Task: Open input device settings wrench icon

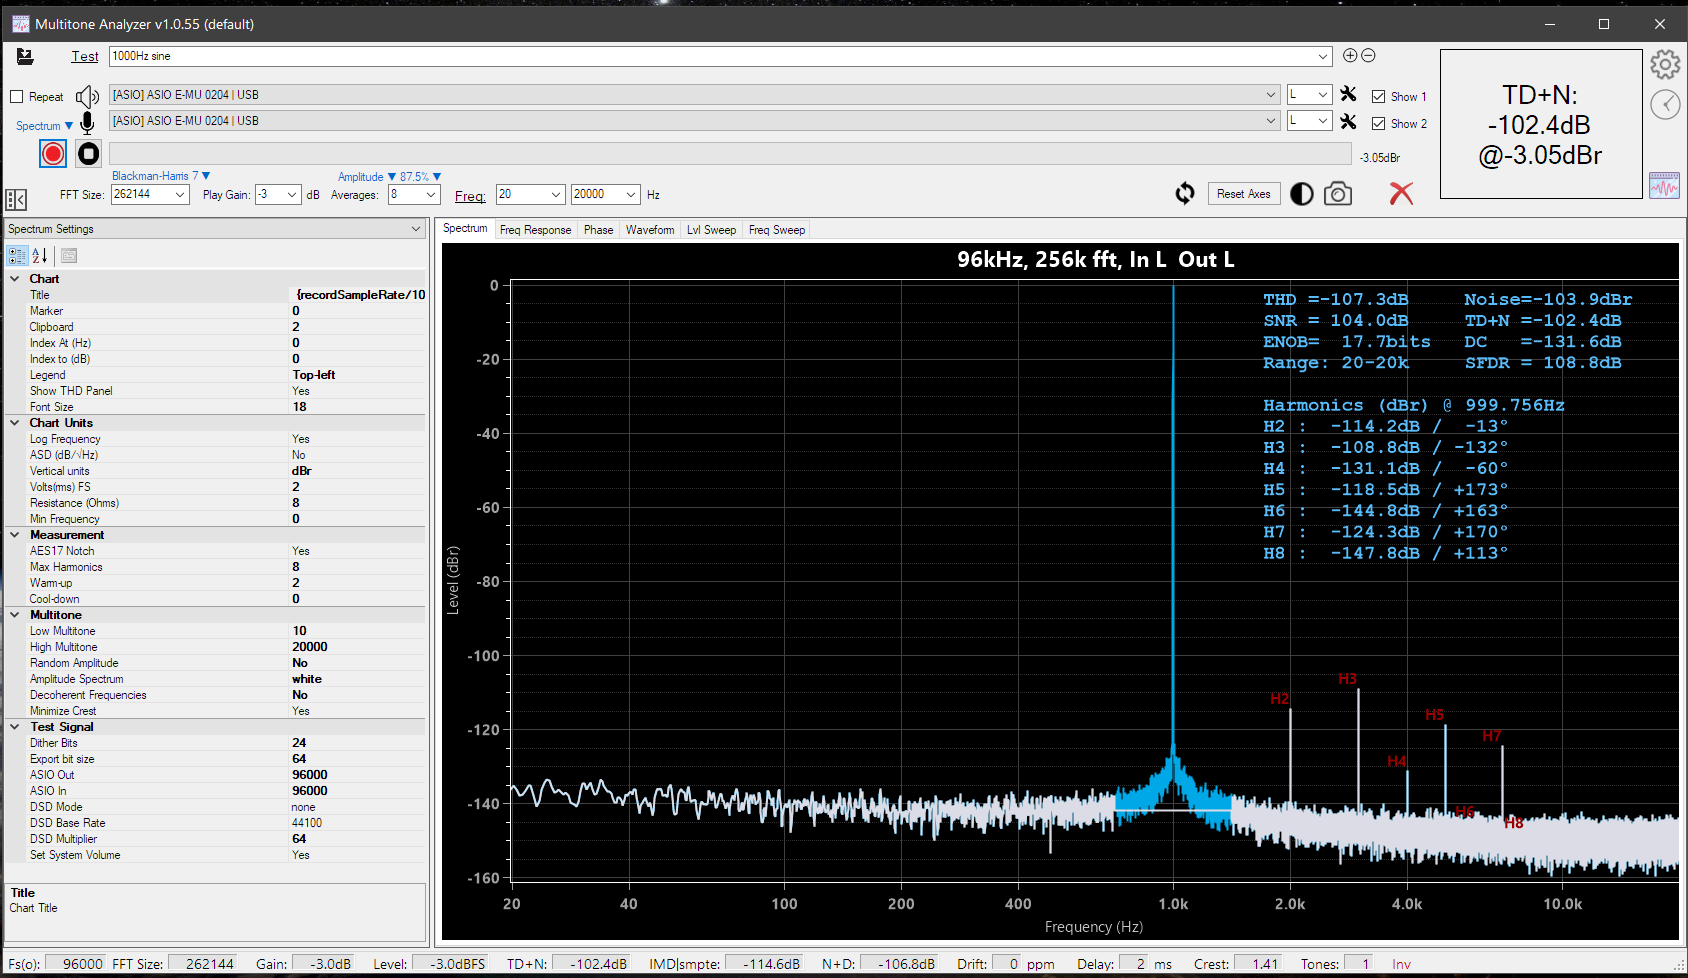Action: coord(1349,121)
